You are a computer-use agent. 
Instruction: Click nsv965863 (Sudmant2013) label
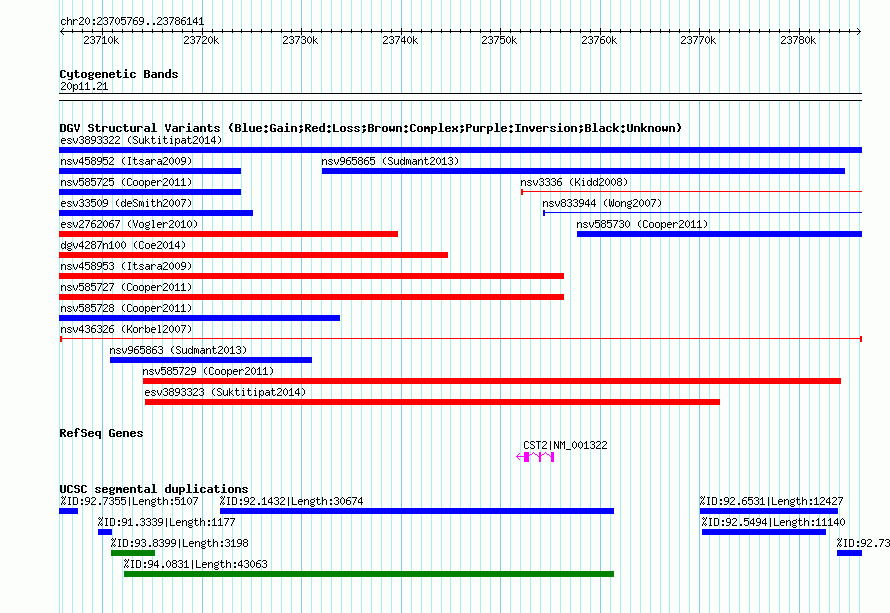[x=178, y=350]
